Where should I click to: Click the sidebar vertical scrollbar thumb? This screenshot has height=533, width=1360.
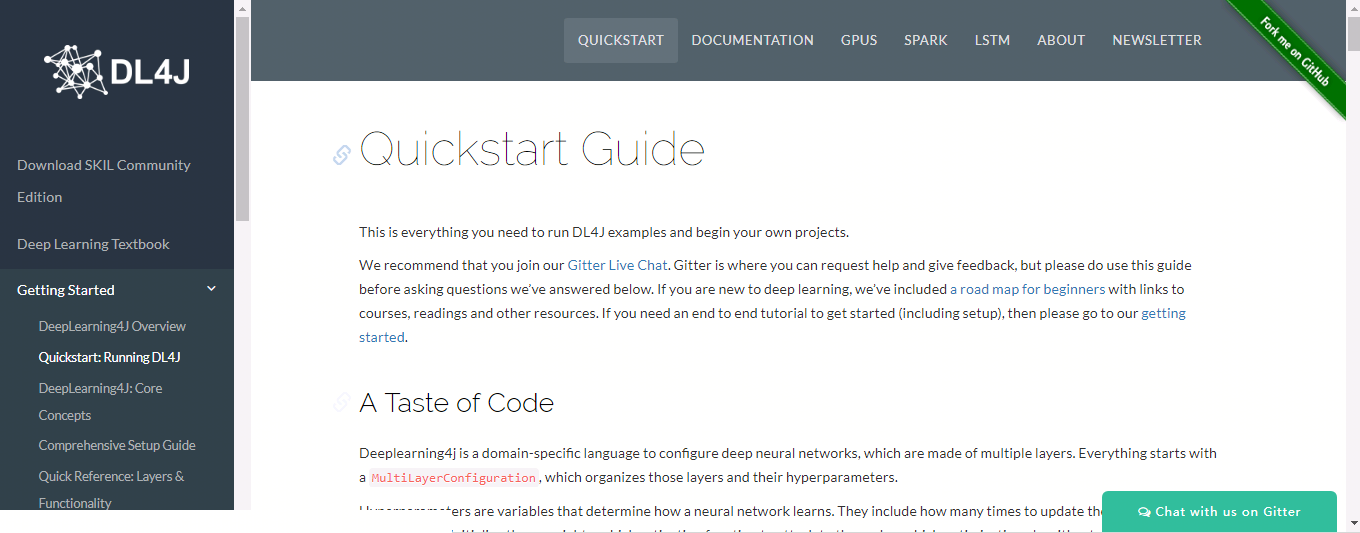[x=242, y=120]
